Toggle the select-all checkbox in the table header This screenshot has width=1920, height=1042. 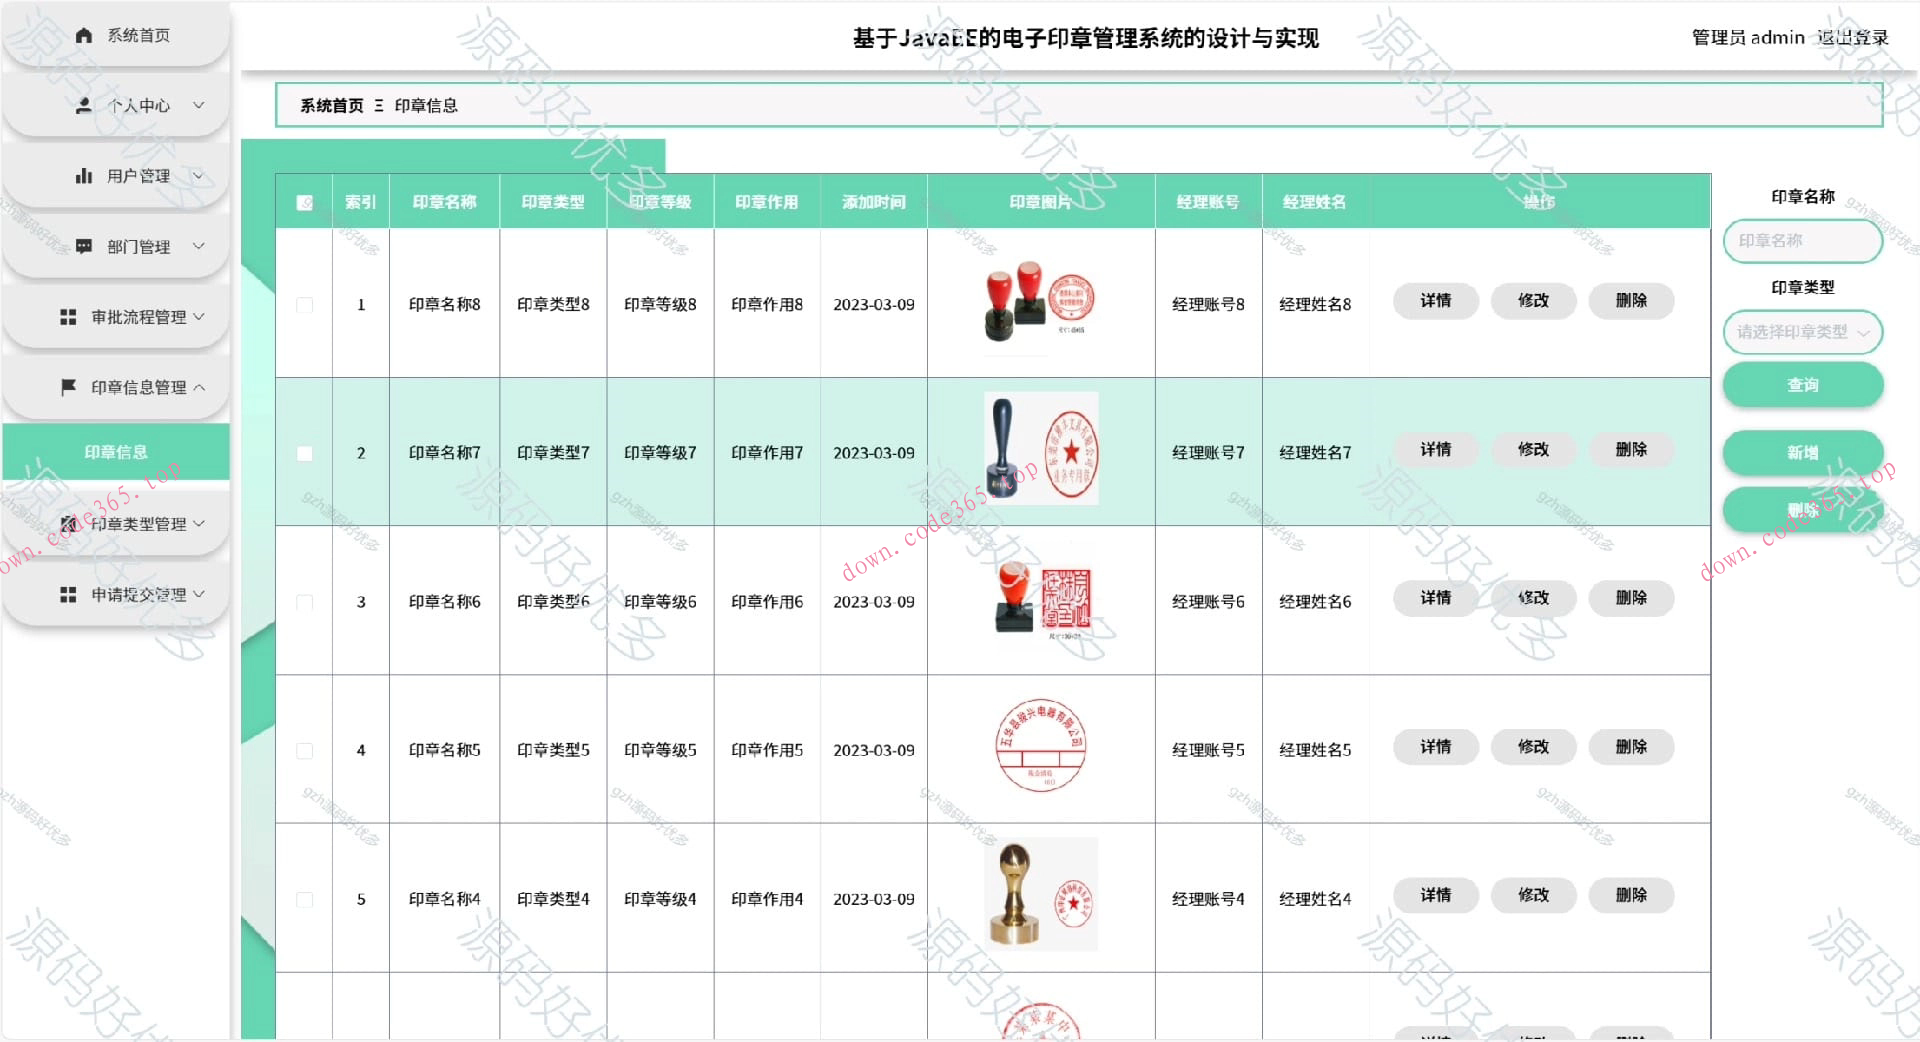pos(304,201)
